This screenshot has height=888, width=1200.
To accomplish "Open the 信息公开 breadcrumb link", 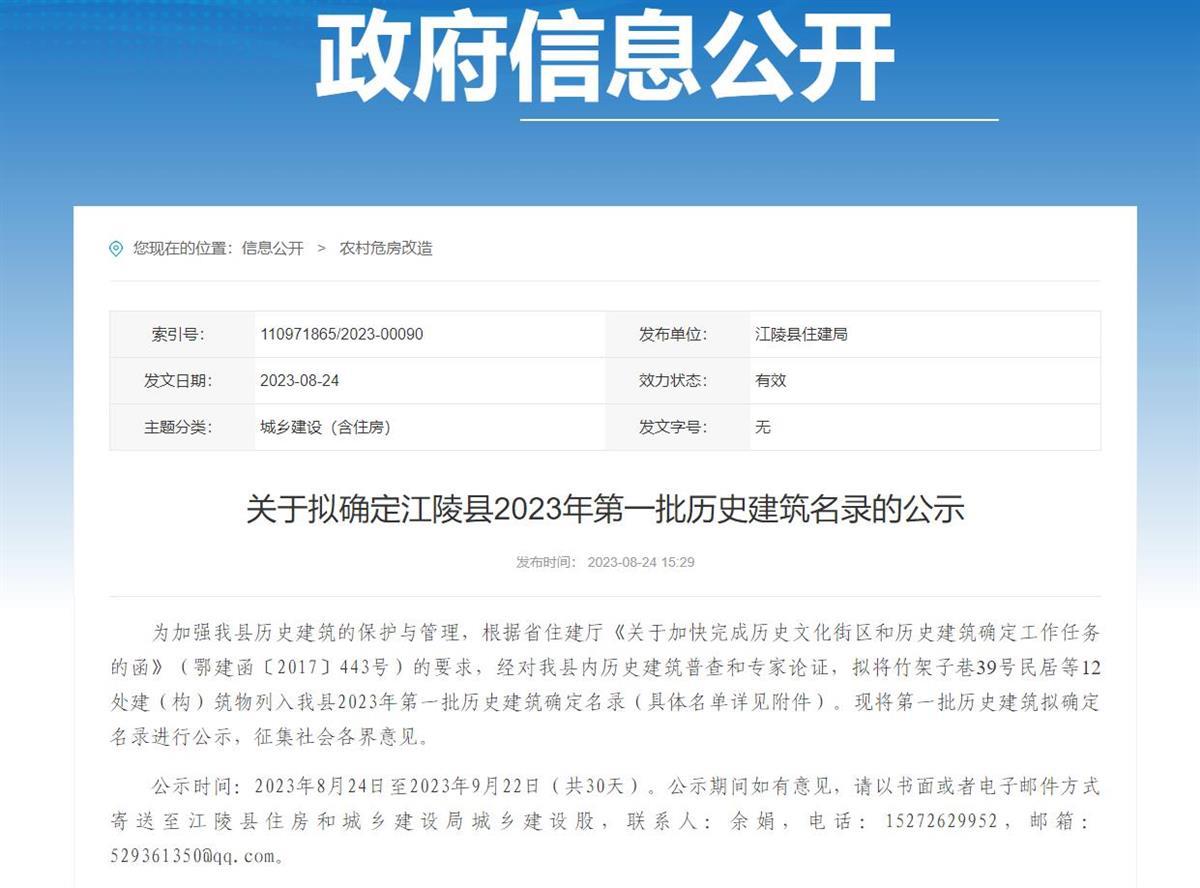I will pyautogui.click(x=272, y=248).
